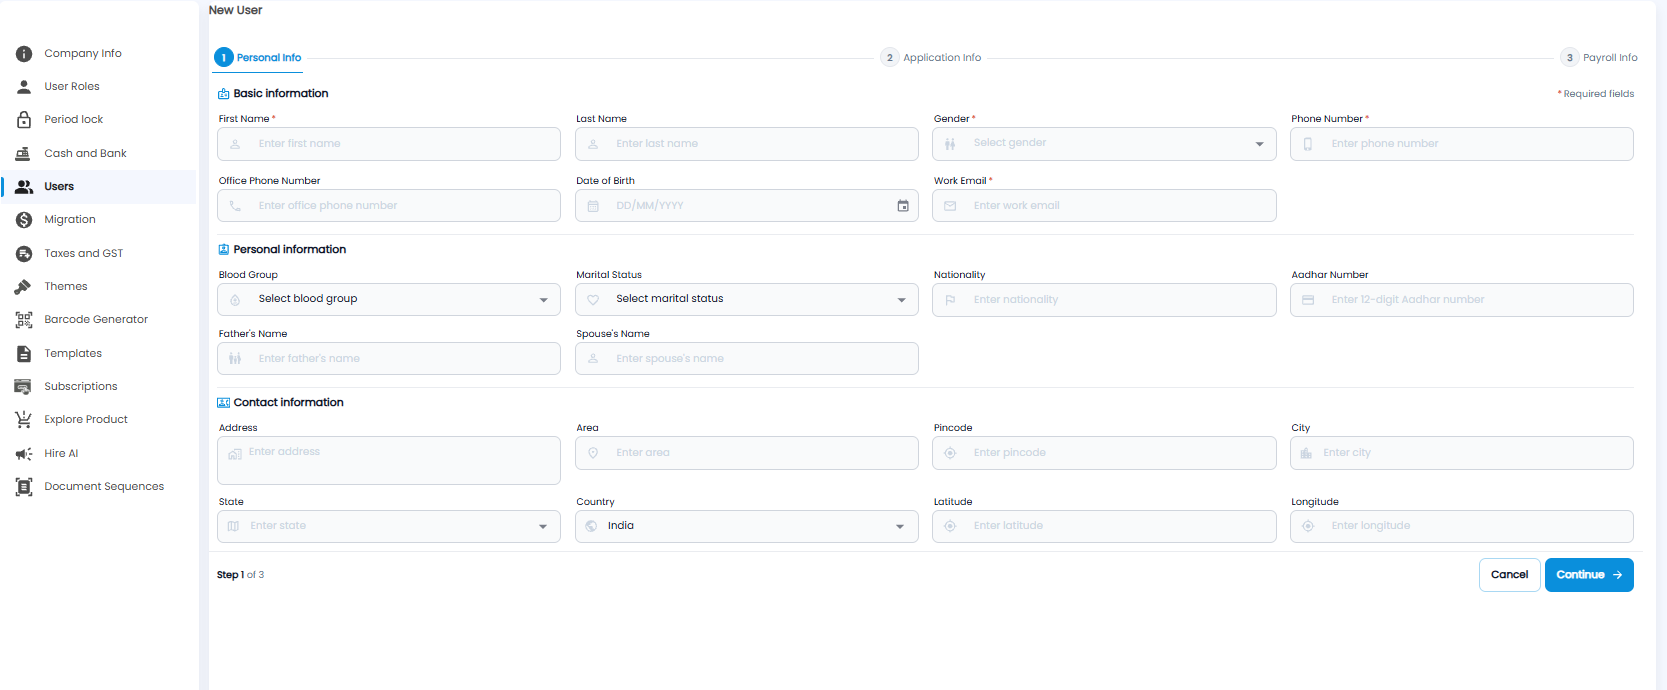The image size is (1667, 690).
Task: Focus the City input field
Action: (x=1462, y=453)
